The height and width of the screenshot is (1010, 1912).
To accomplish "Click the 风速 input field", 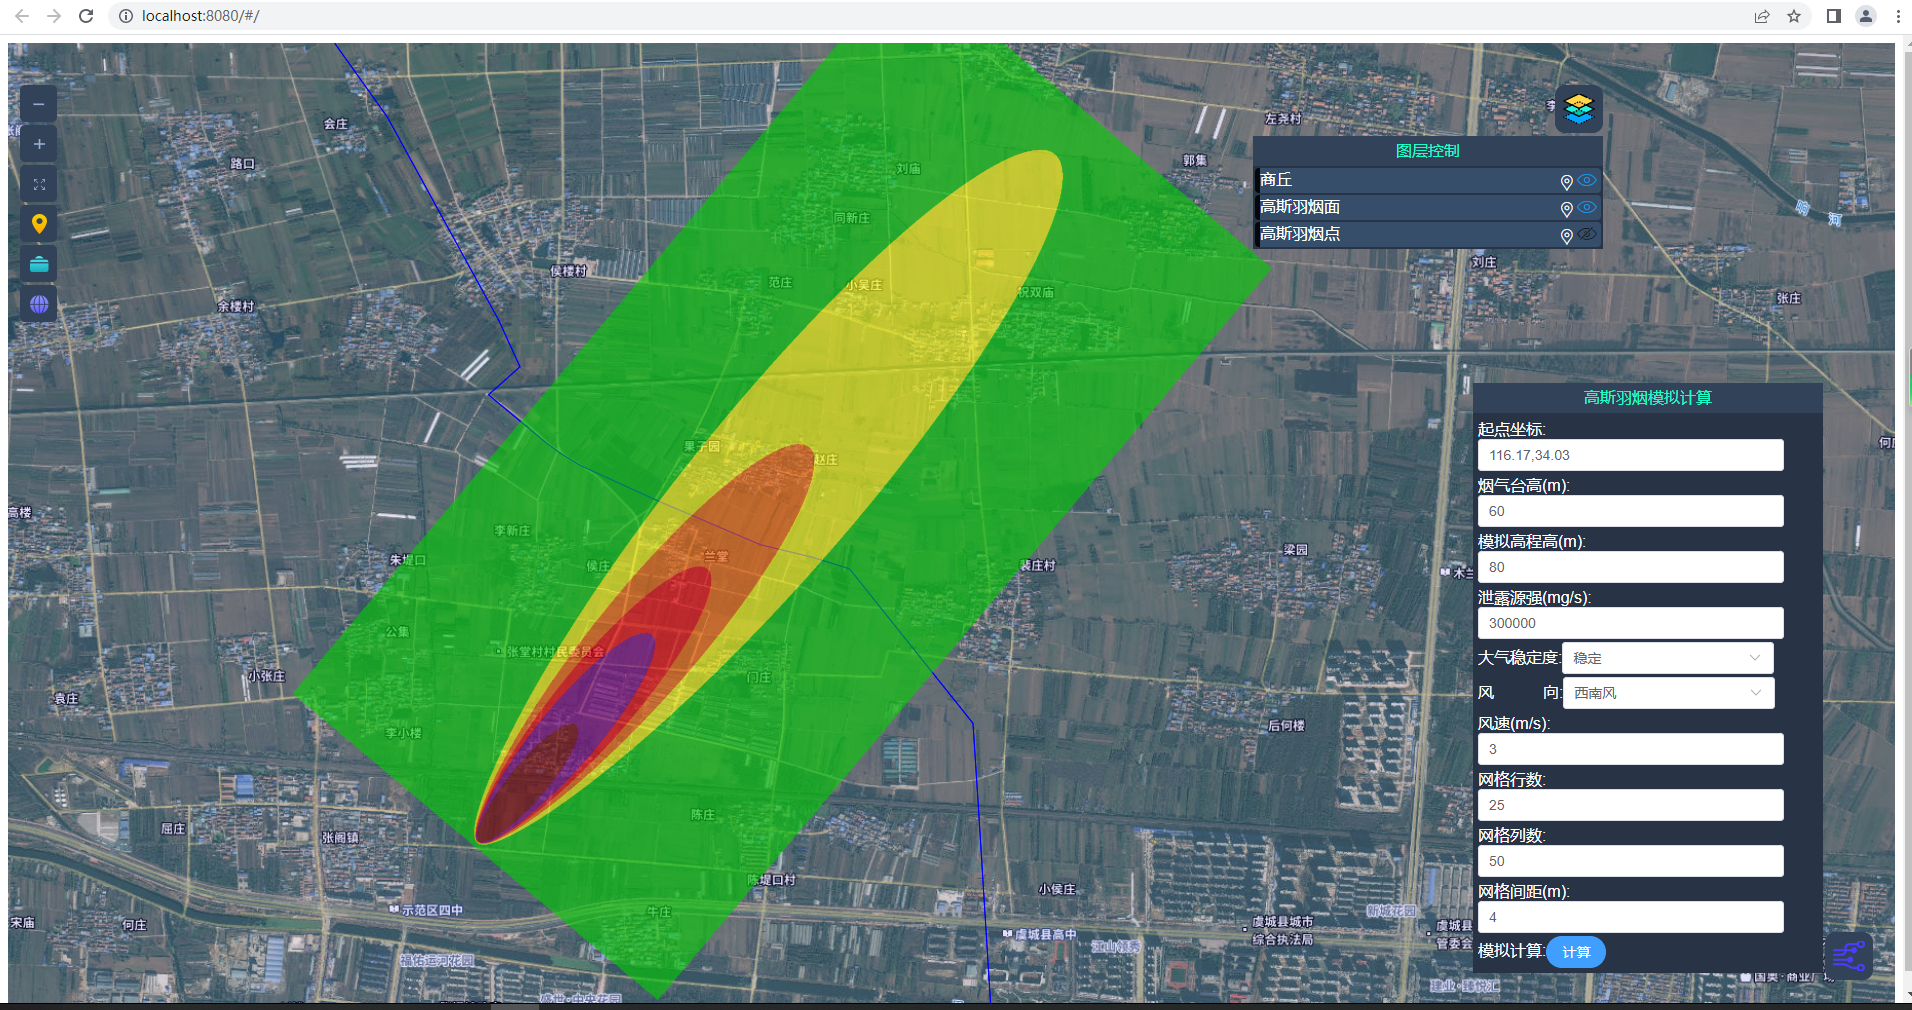I will click(x=1630, y=749).
